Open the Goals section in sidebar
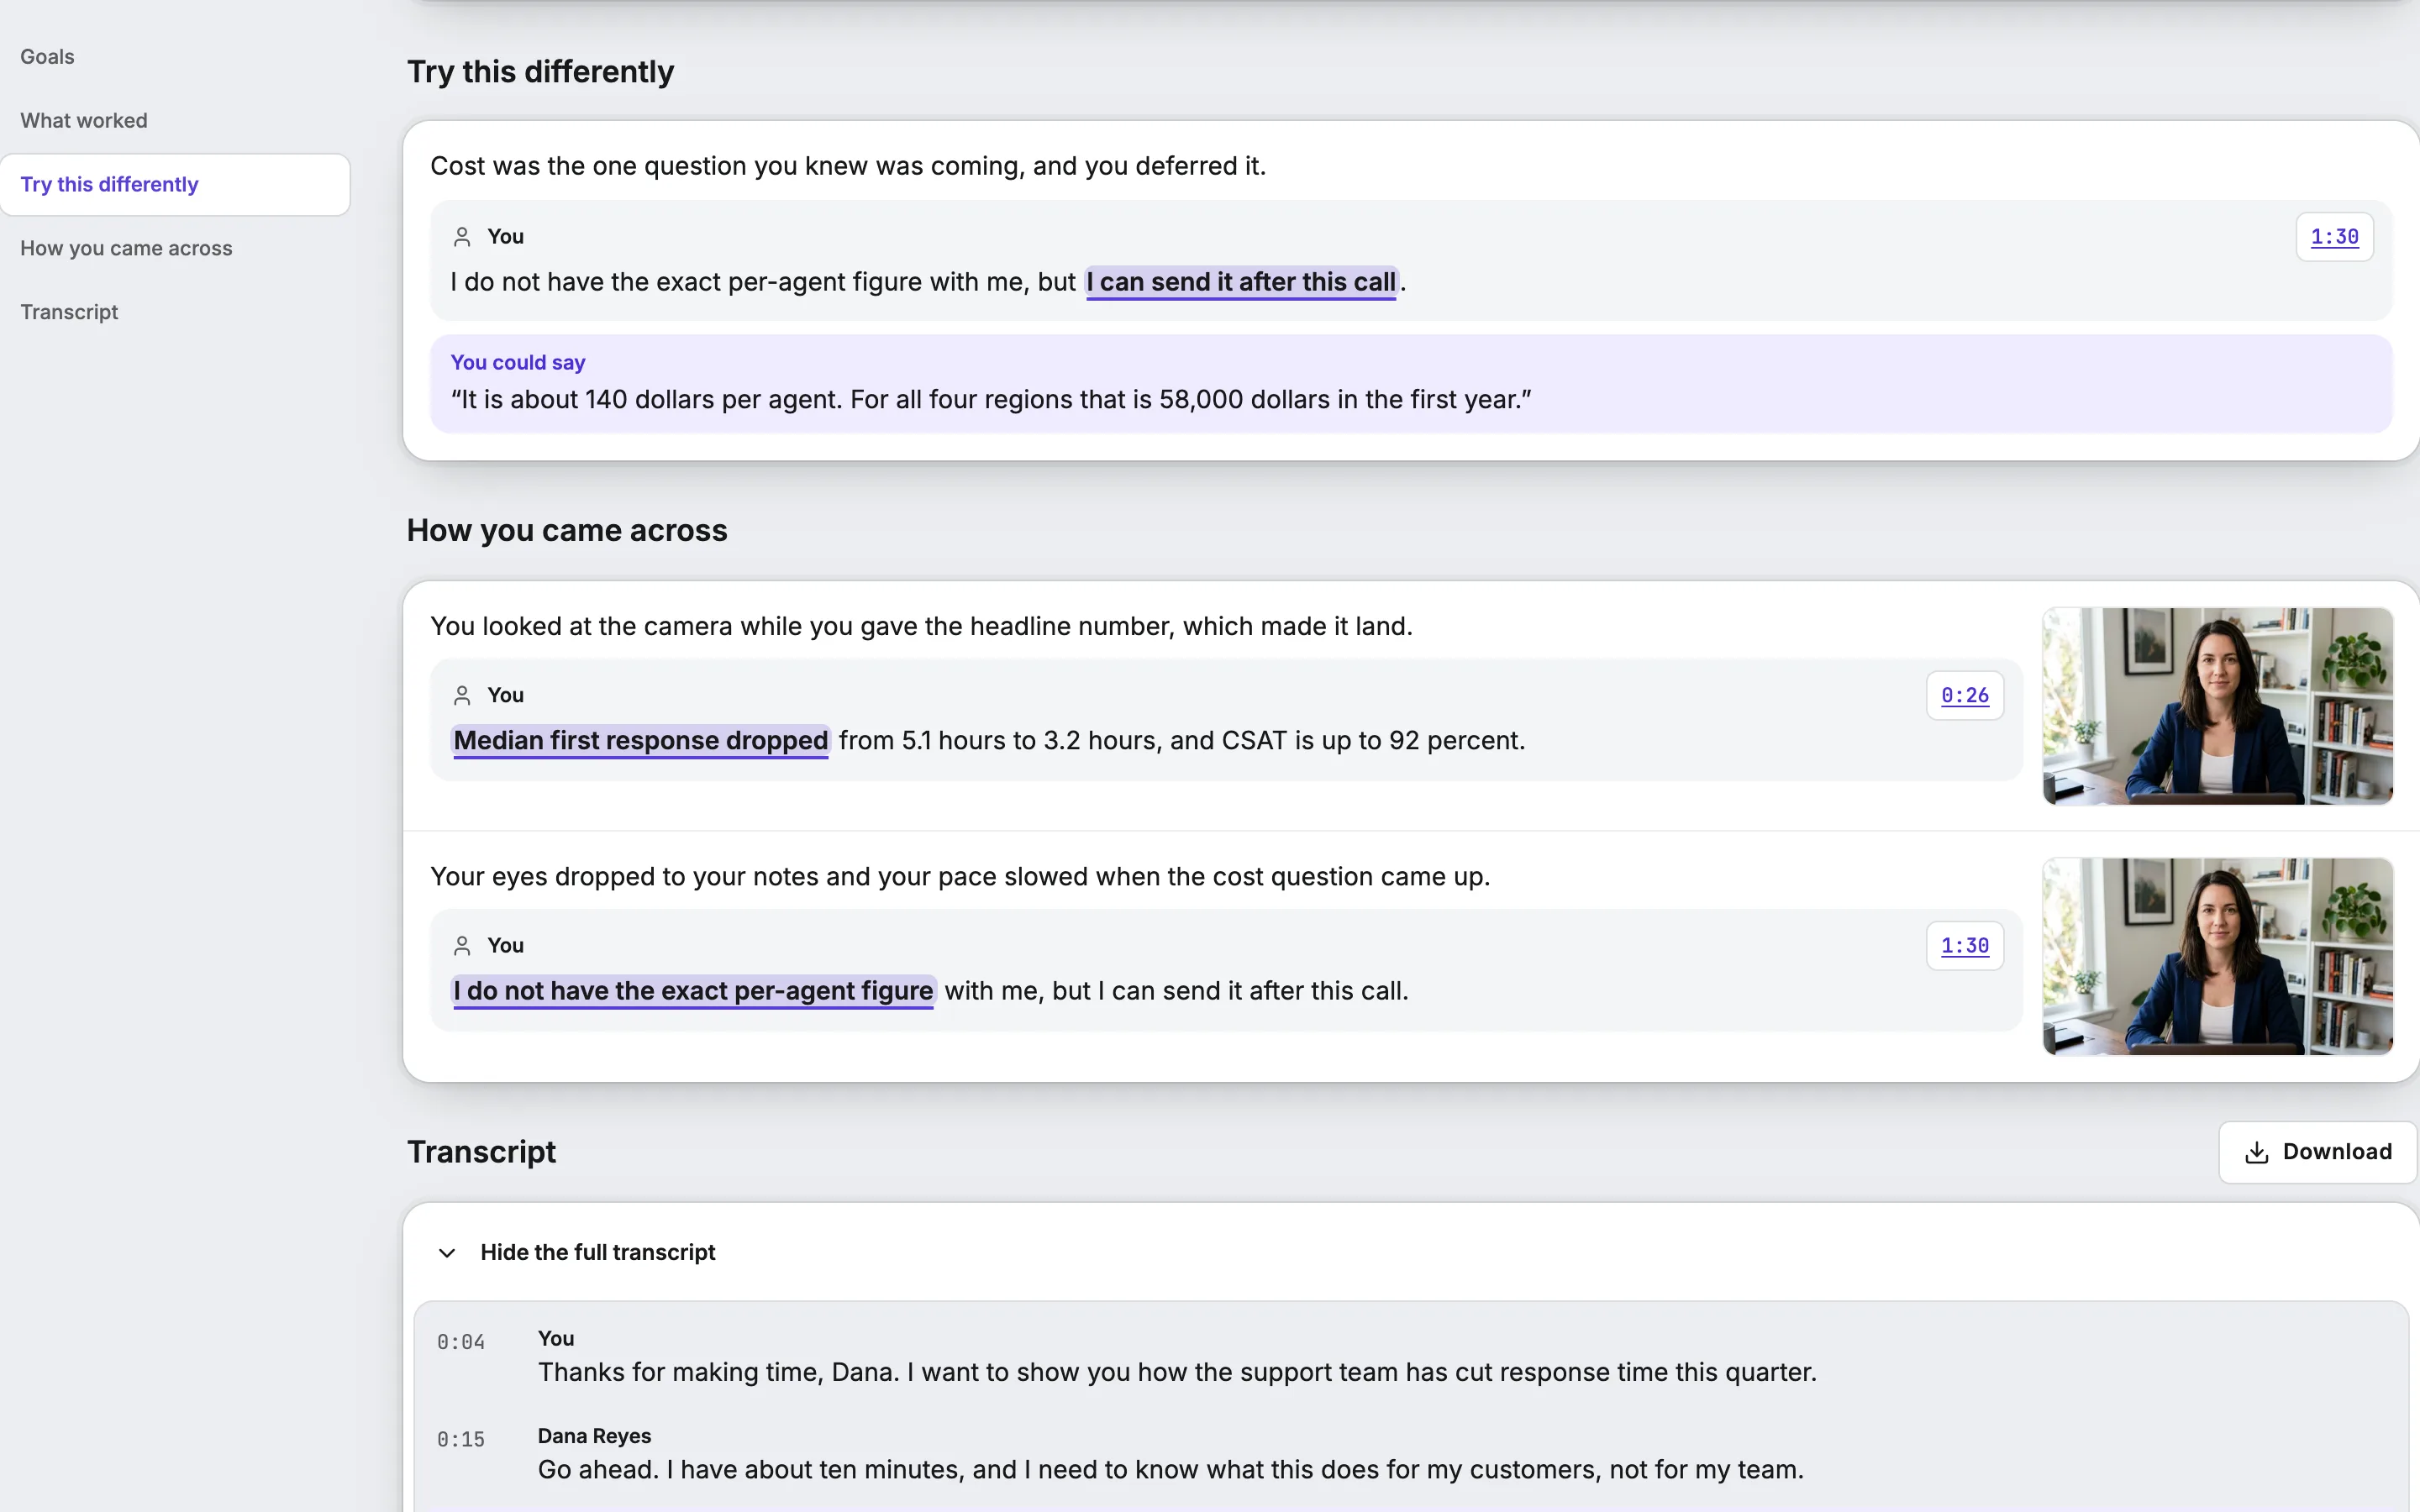2420x1512 pixels. coord(47,57)
